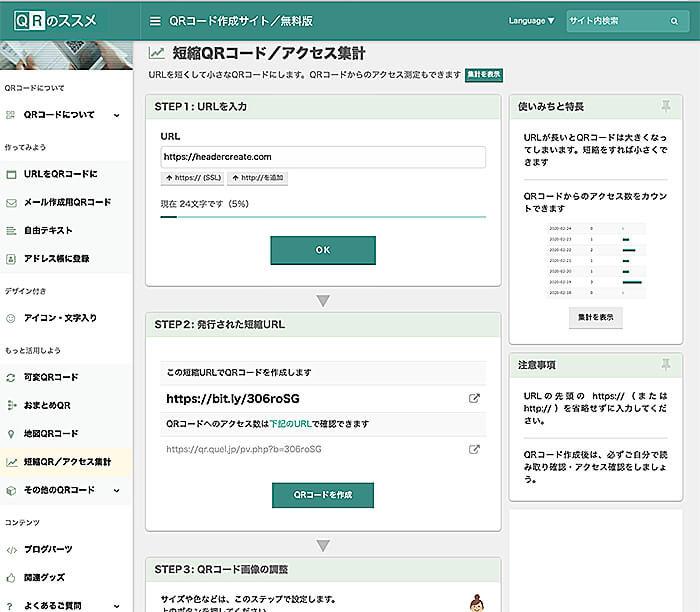Click the pin icon on 使いみちと特長 panel
The width and height of the screenshot is (700, 612).
pyautogui.click(x=666, y=106)
